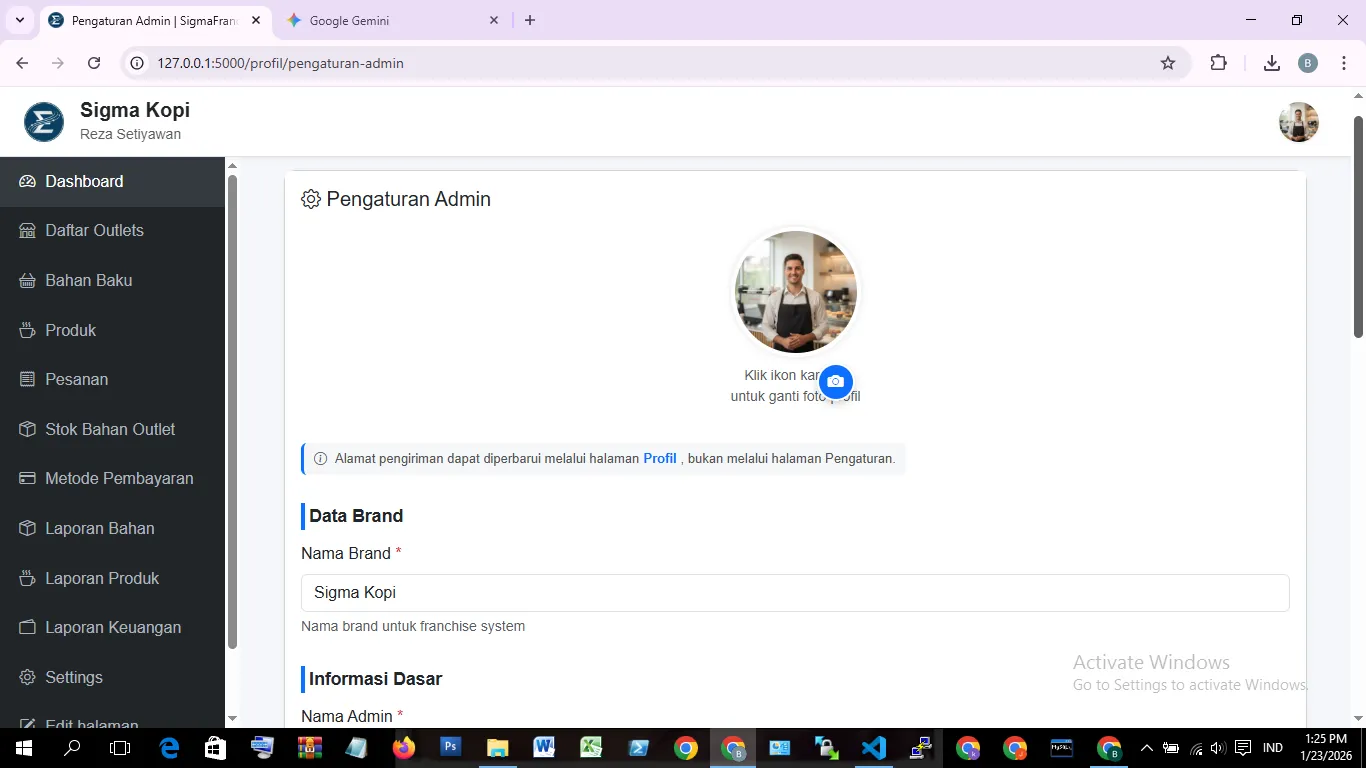The image size is (1366, 768).
Task: Open the tab search dropdown arrow
Action: [x=19, y=20]
